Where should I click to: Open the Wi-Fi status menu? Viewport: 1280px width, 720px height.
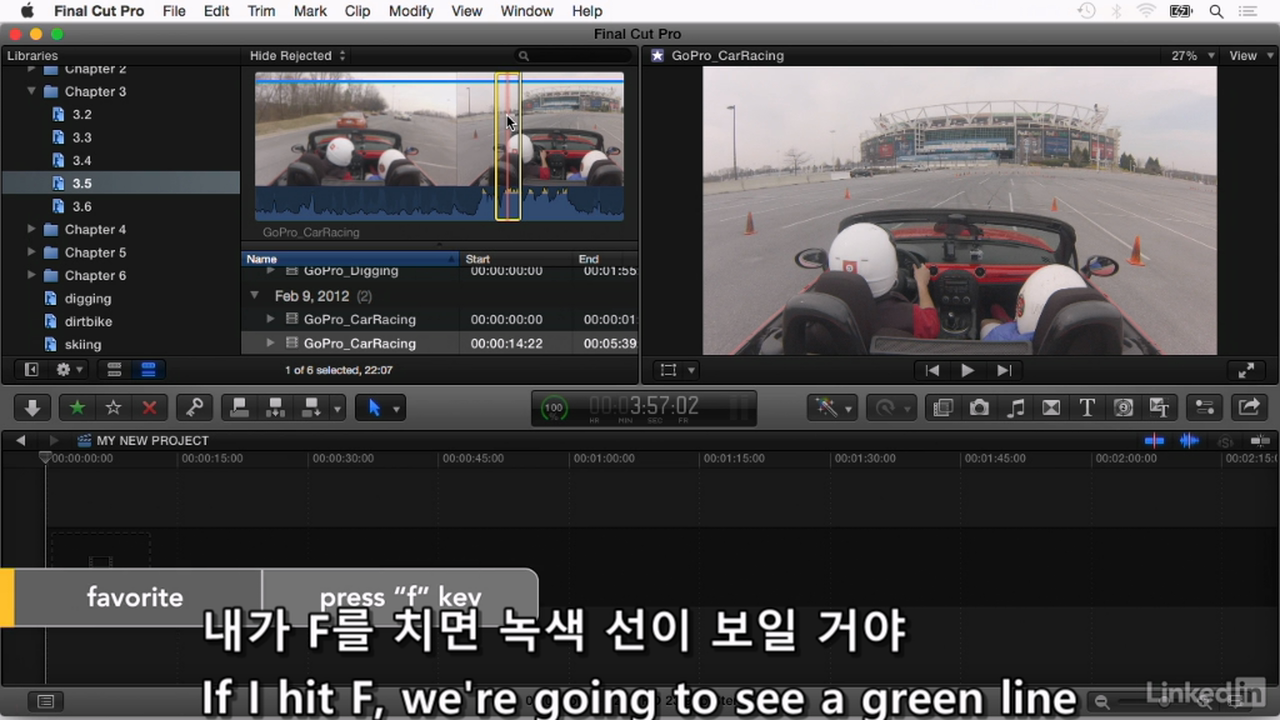point(1146,11)
